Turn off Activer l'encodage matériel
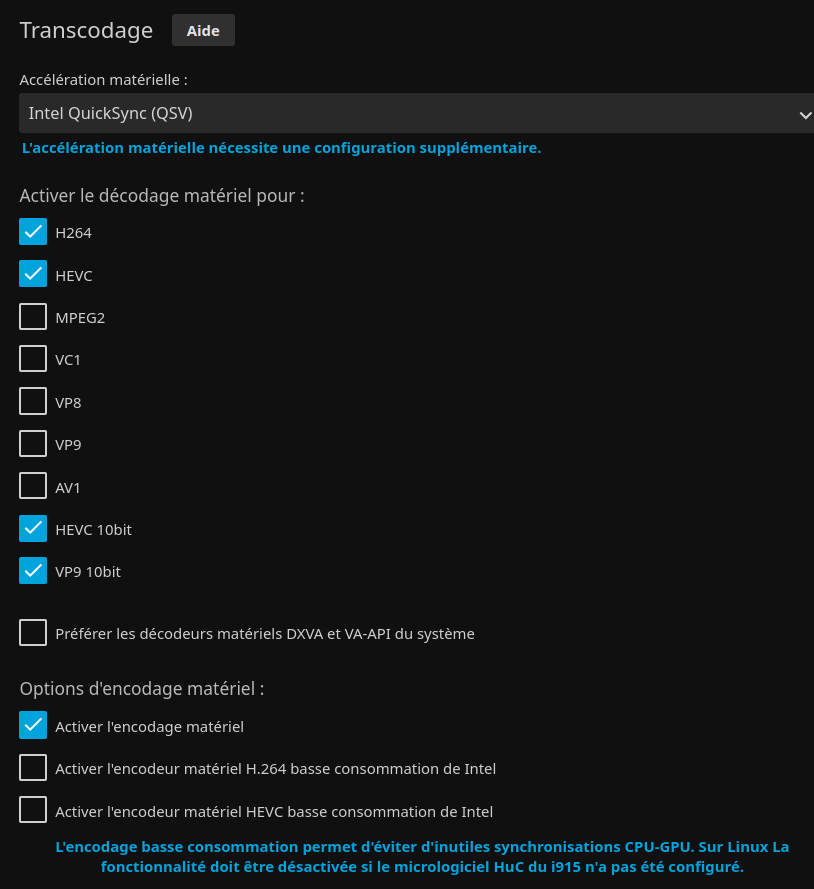The width and height of the screenshot is (814, 889). pyautogui.click(x=33, y=726)
